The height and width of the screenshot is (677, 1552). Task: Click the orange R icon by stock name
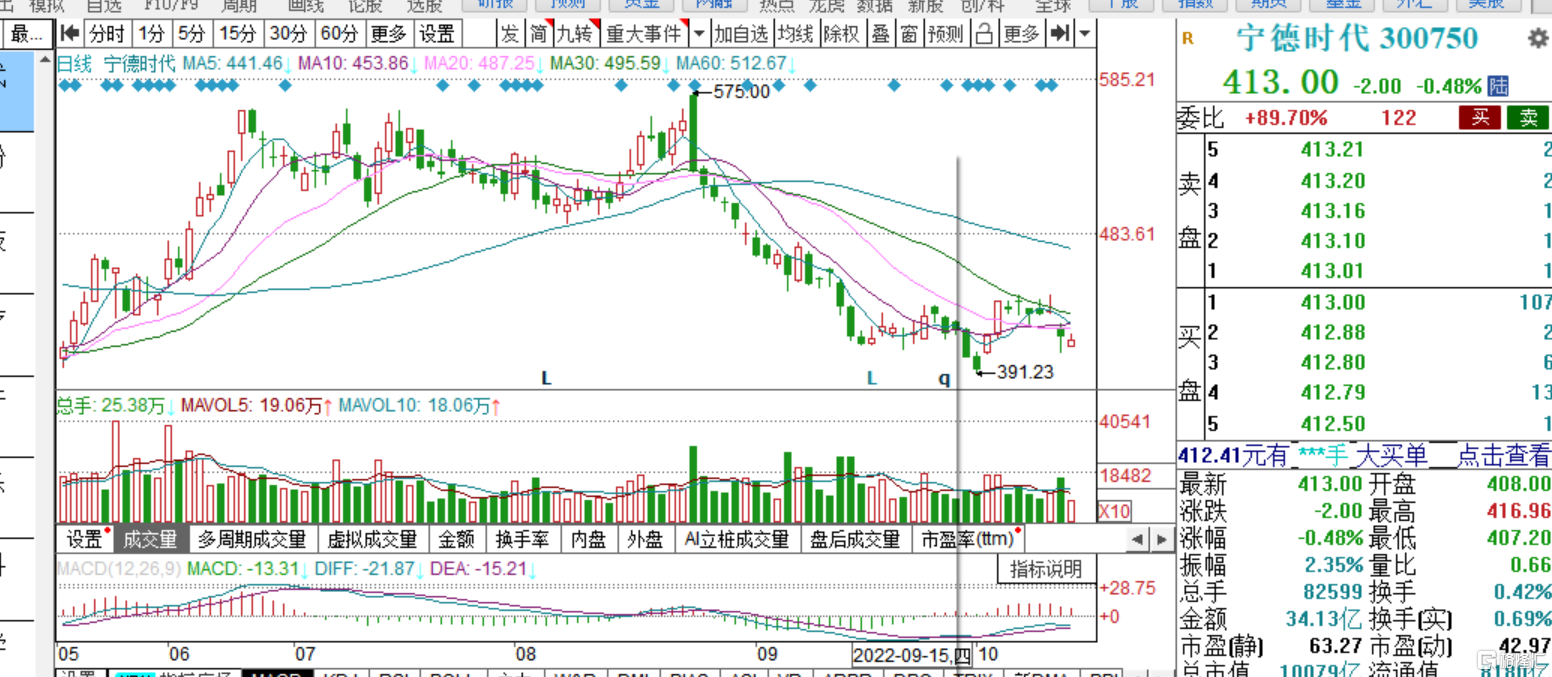(x=1188, y=39)
